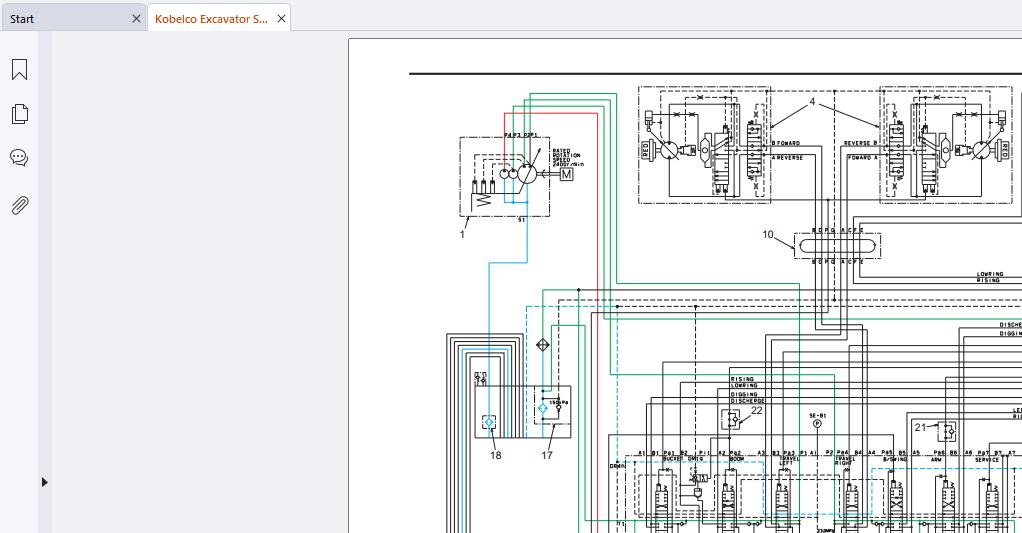The height and width of the screenshot is (533, 1022).
Task: Click the diamond cooler symbol above component 17
Action: pos(543,345)
